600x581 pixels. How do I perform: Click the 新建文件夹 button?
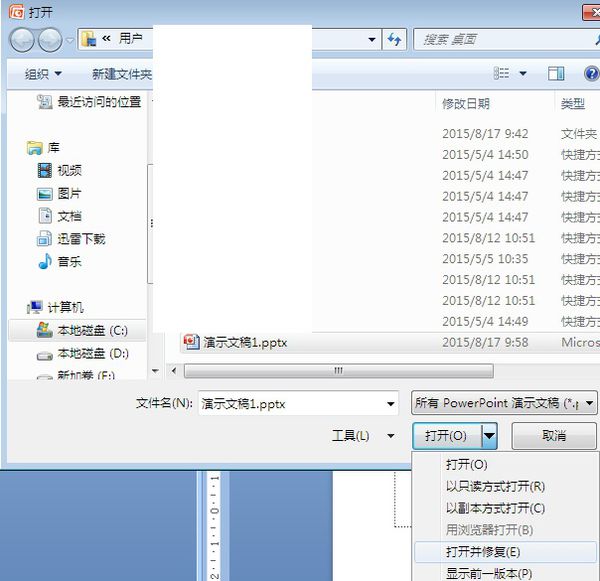point(122,74)
